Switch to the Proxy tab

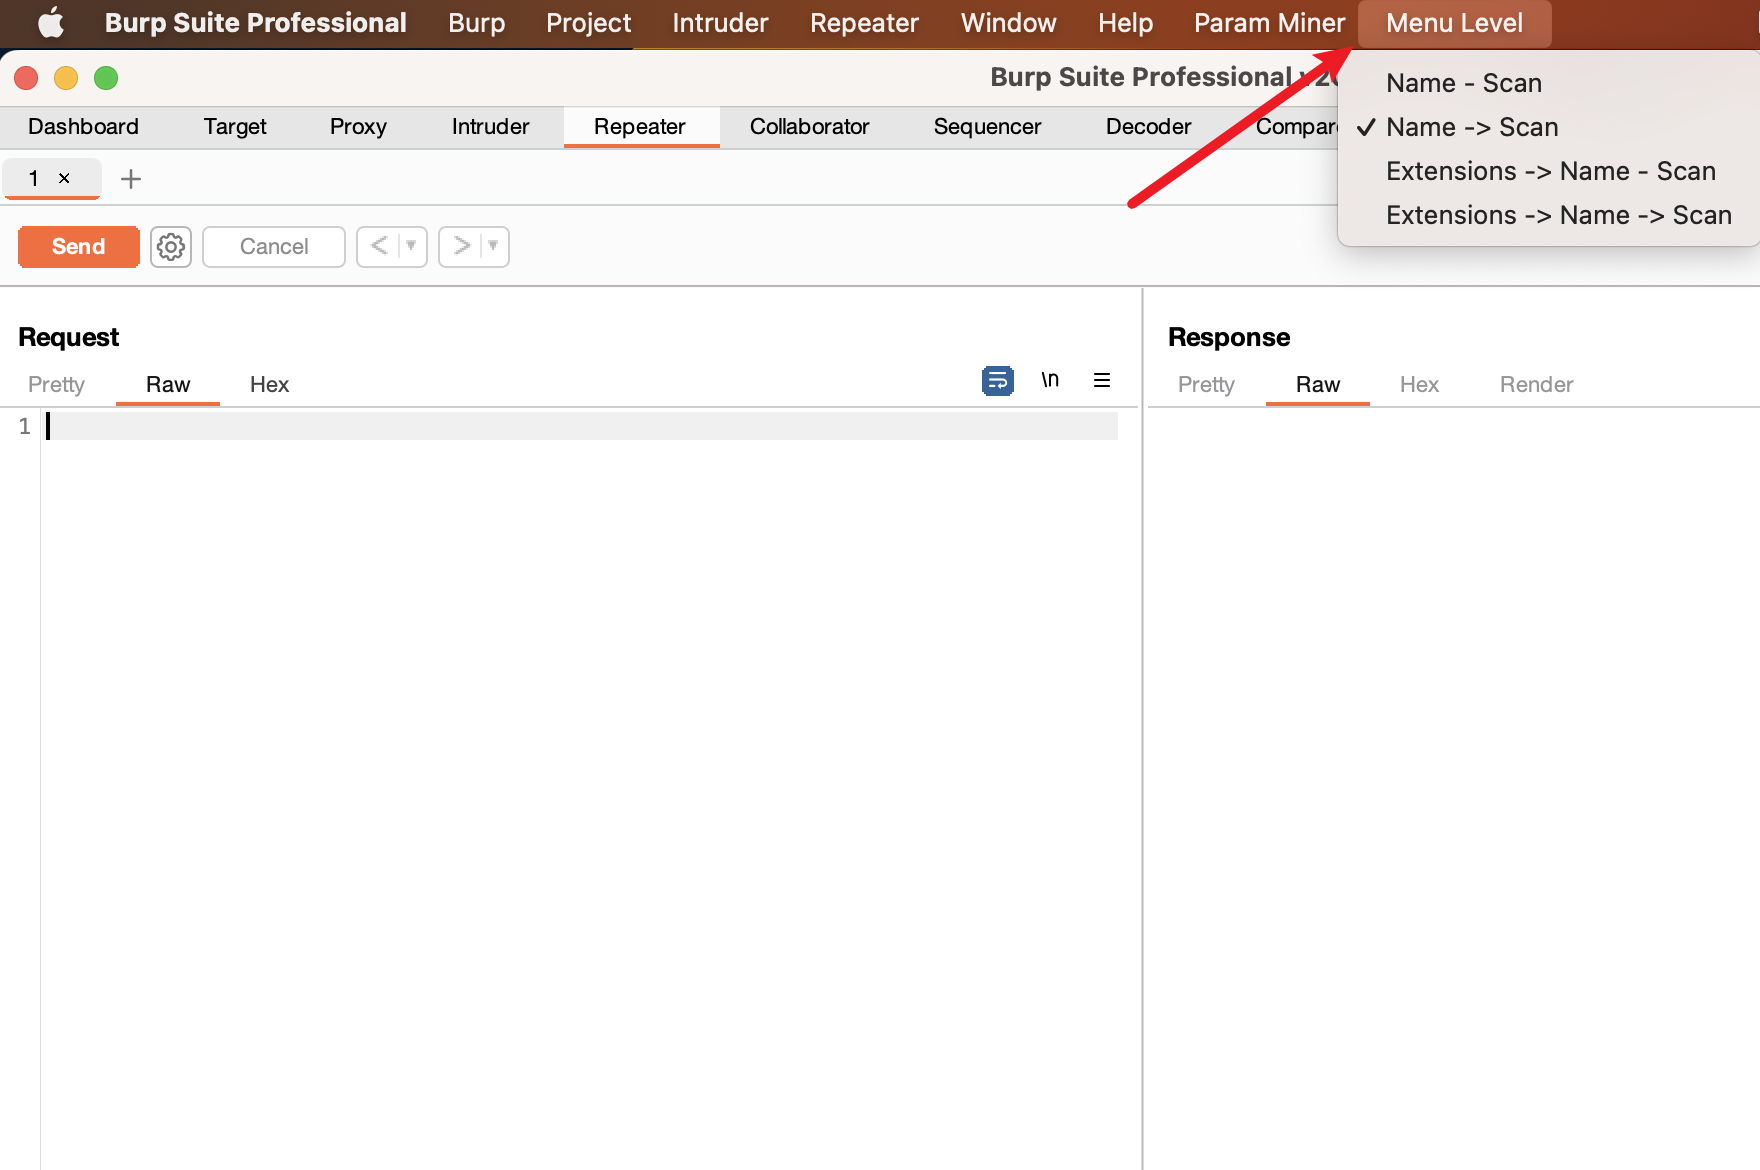[358, 127]
